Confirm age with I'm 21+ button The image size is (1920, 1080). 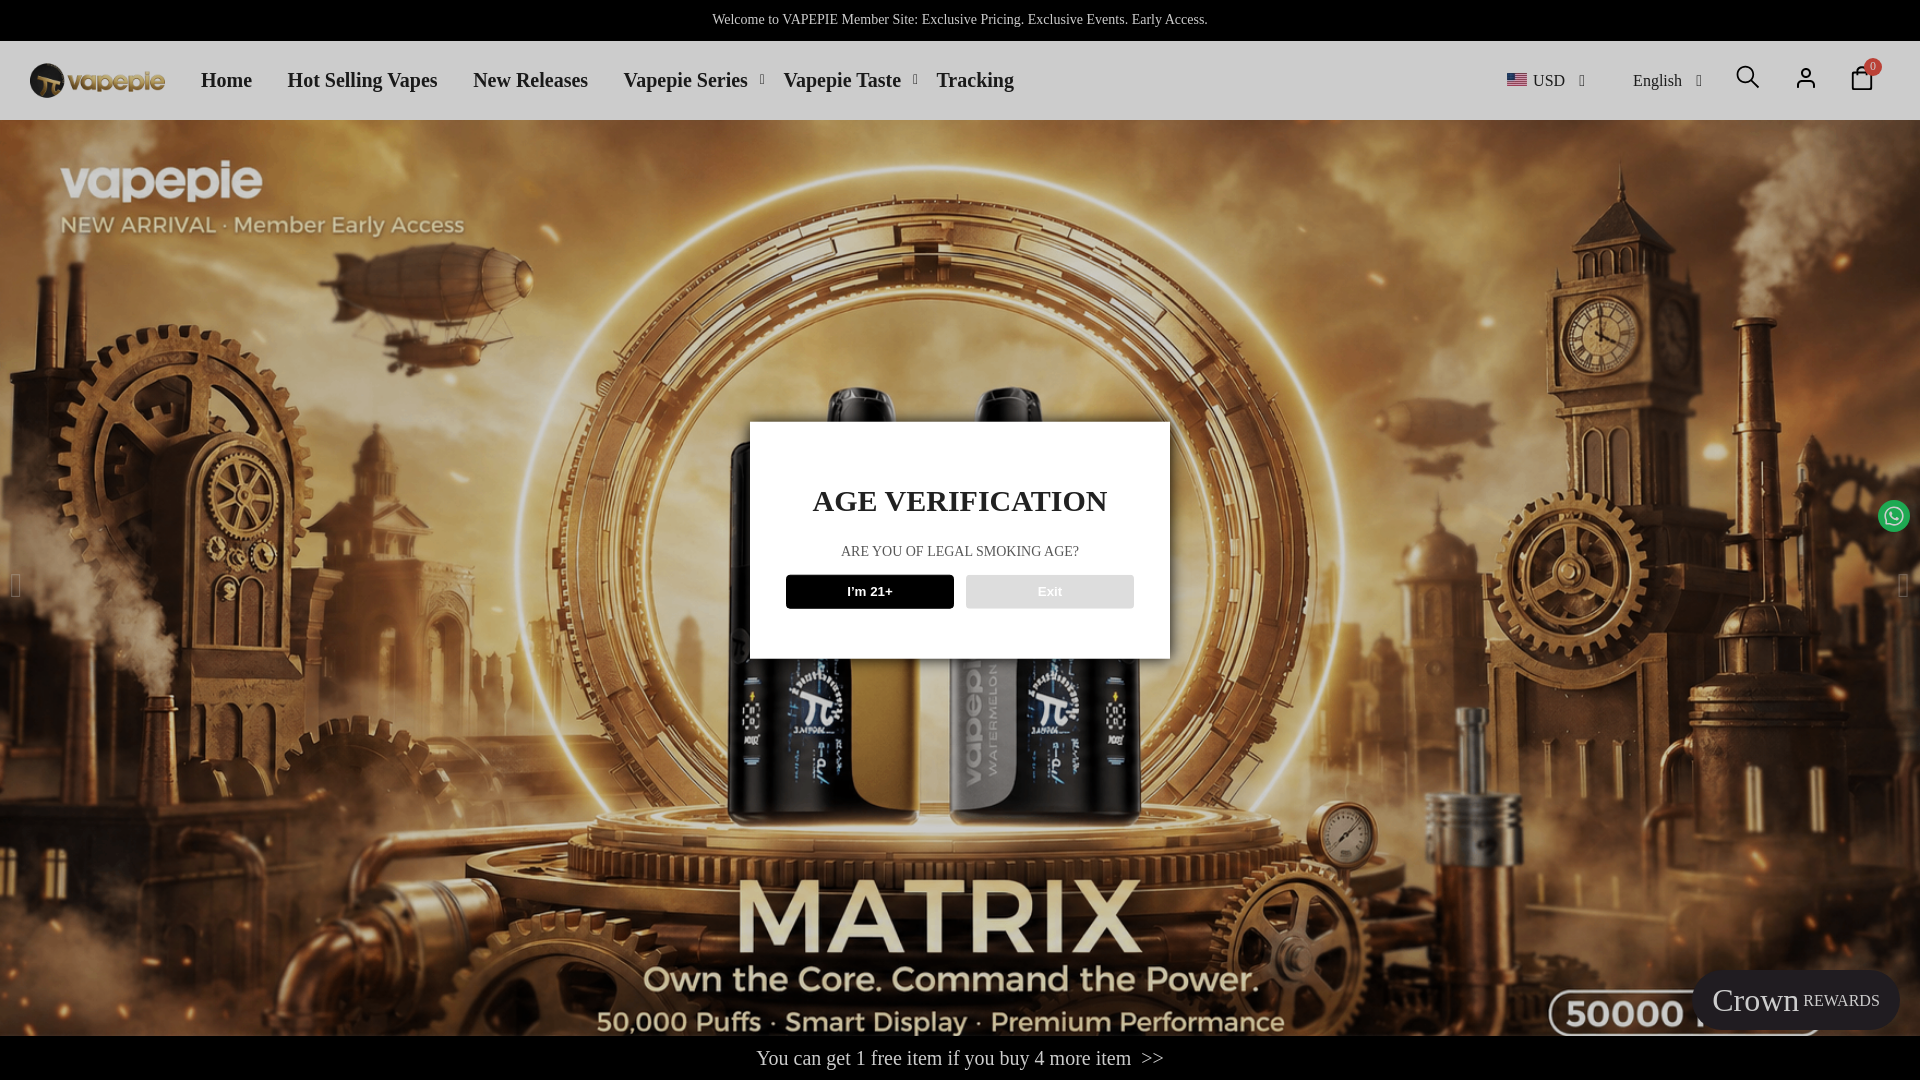pos(870,592)
